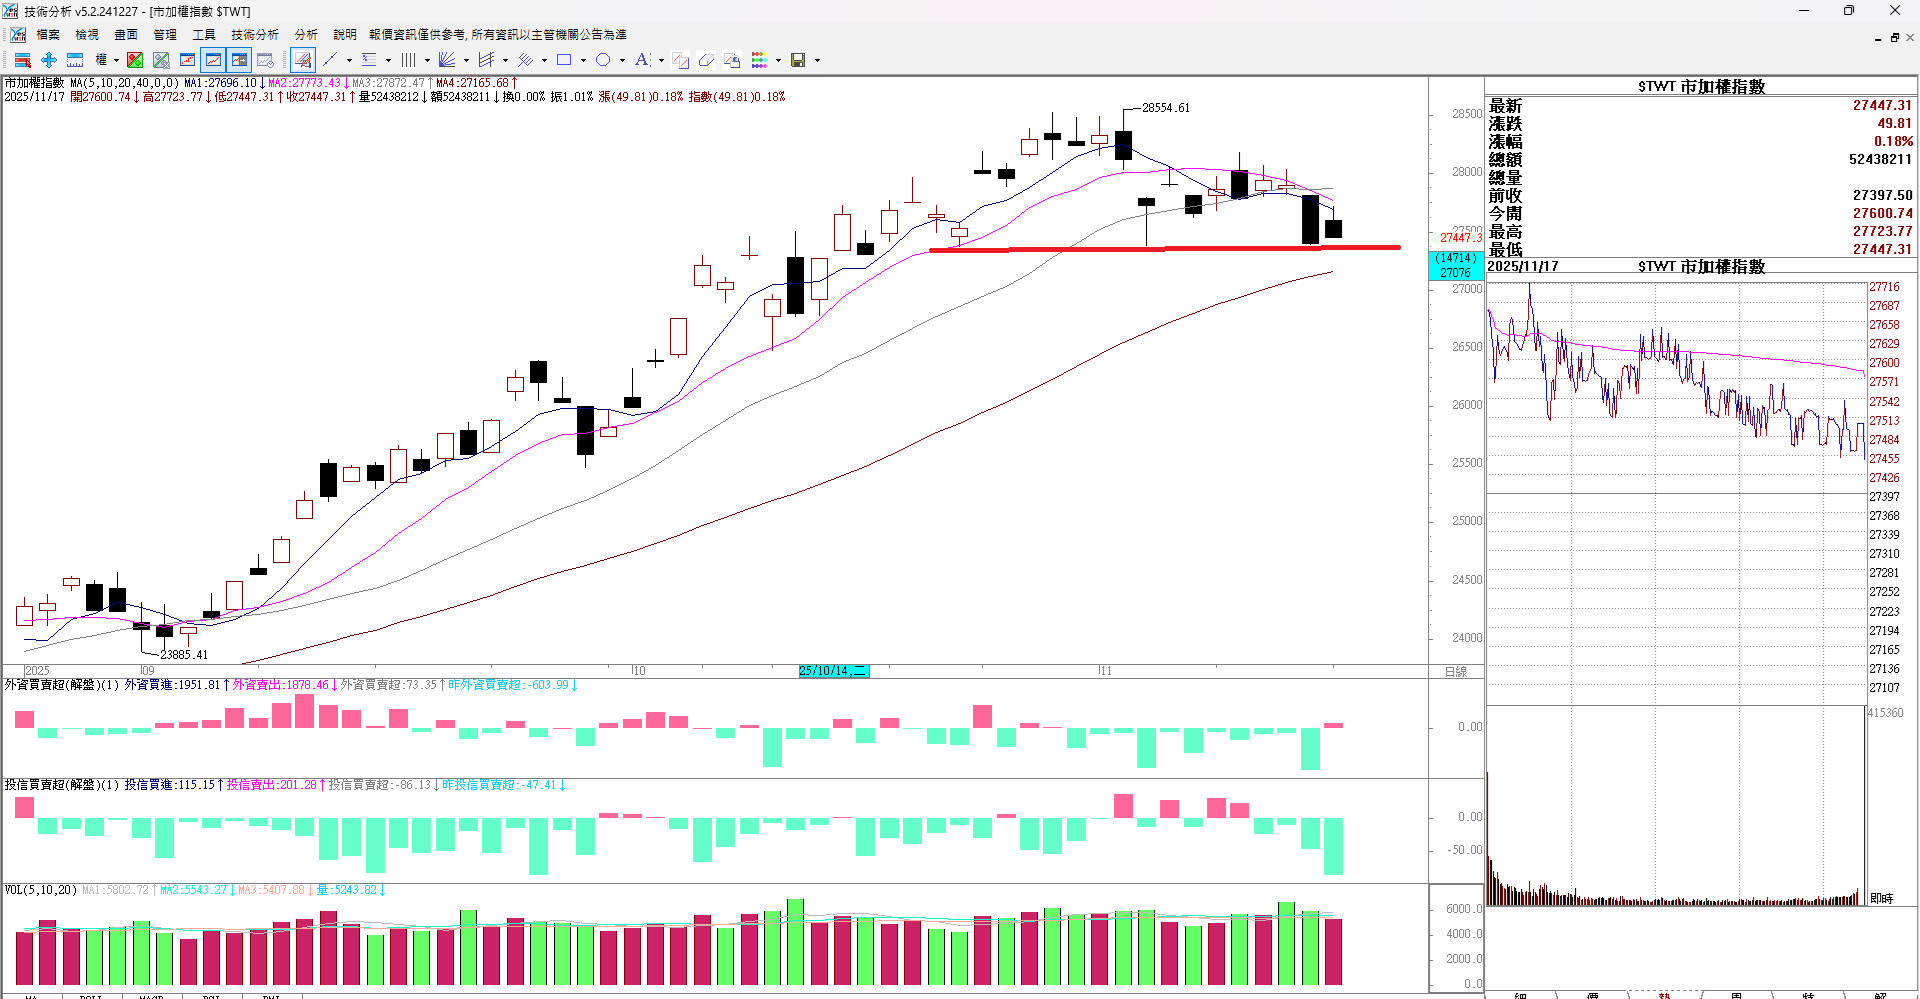Click the eraser icon in toolbar
Viewport: 1920px width, 999px height.
(706, 60)
